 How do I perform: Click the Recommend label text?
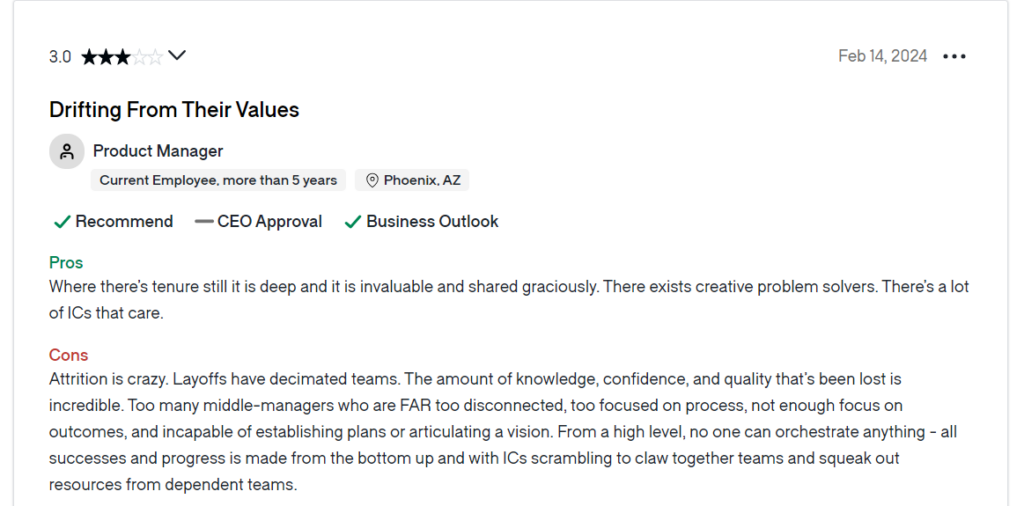pyautogui.click(x=124, y=222)
